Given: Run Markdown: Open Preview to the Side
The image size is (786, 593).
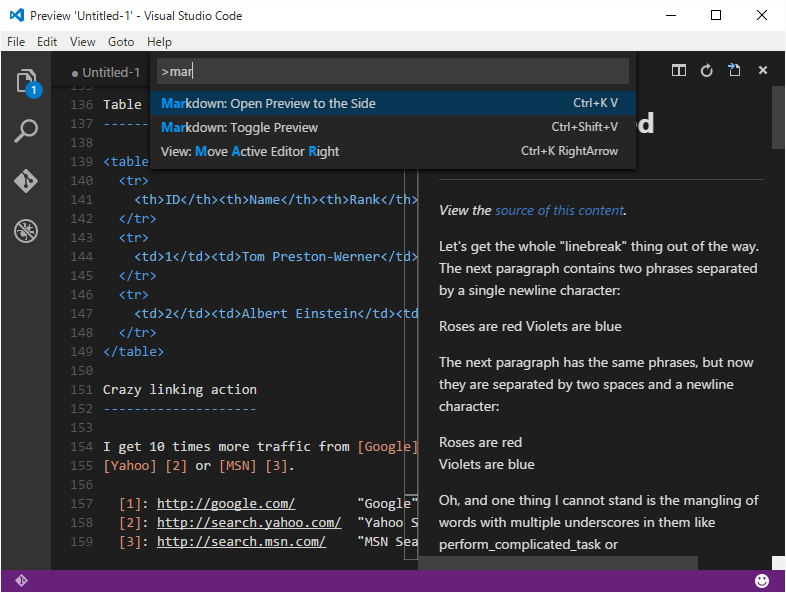Looking at the screenshot, I should [392, 103].
